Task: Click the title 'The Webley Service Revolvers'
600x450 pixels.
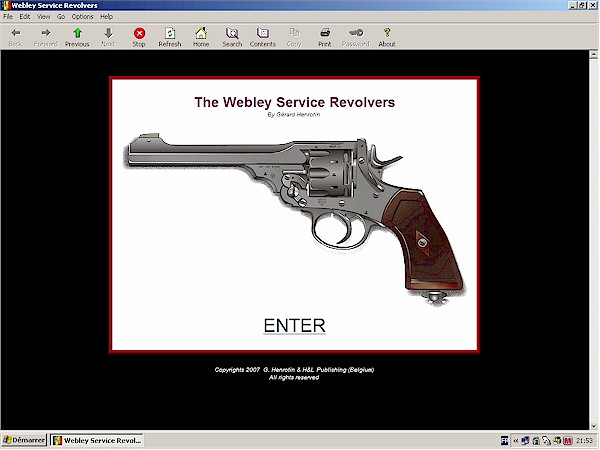Action: pos(294,102)
